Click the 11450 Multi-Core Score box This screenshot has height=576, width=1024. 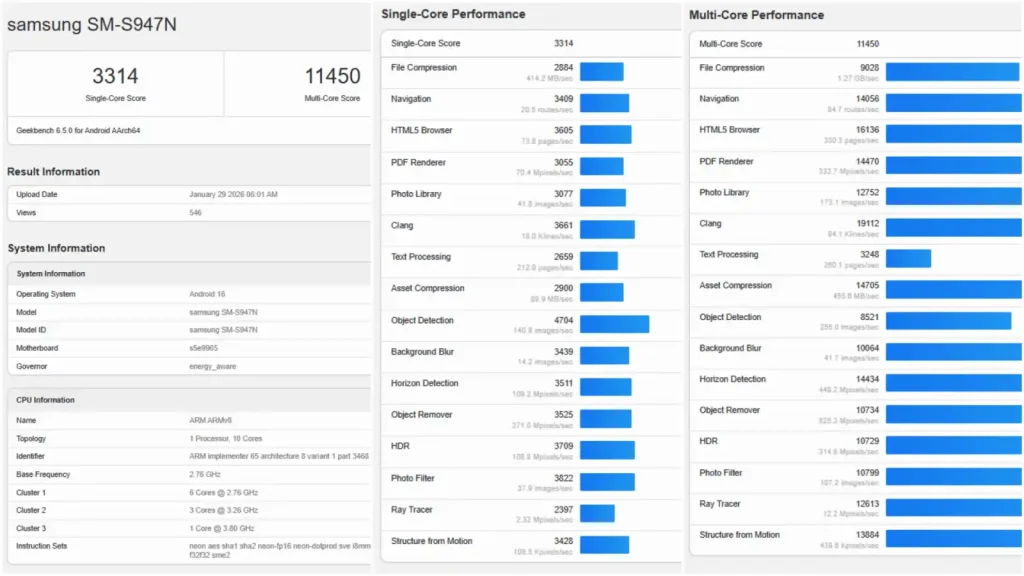tap(332, 83)
